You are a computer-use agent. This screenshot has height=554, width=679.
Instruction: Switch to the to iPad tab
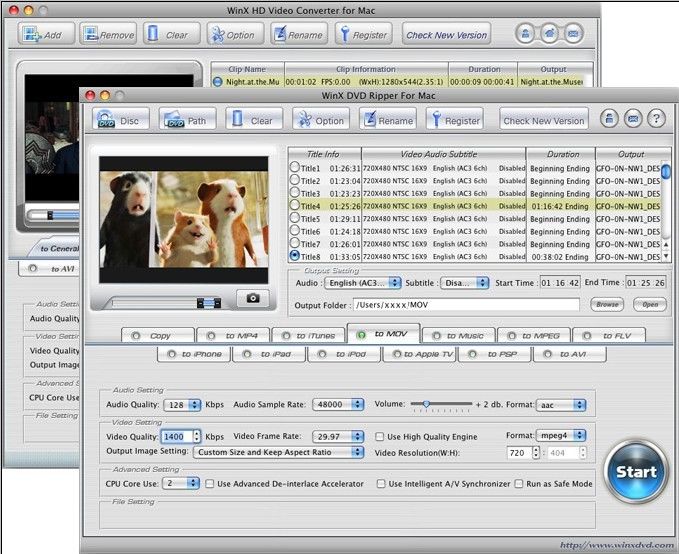pyautogui.click(x=269, y=354)
